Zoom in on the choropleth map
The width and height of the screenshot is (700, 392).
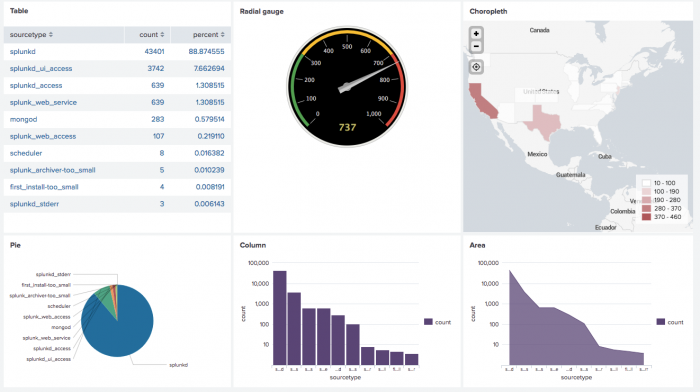476,33
